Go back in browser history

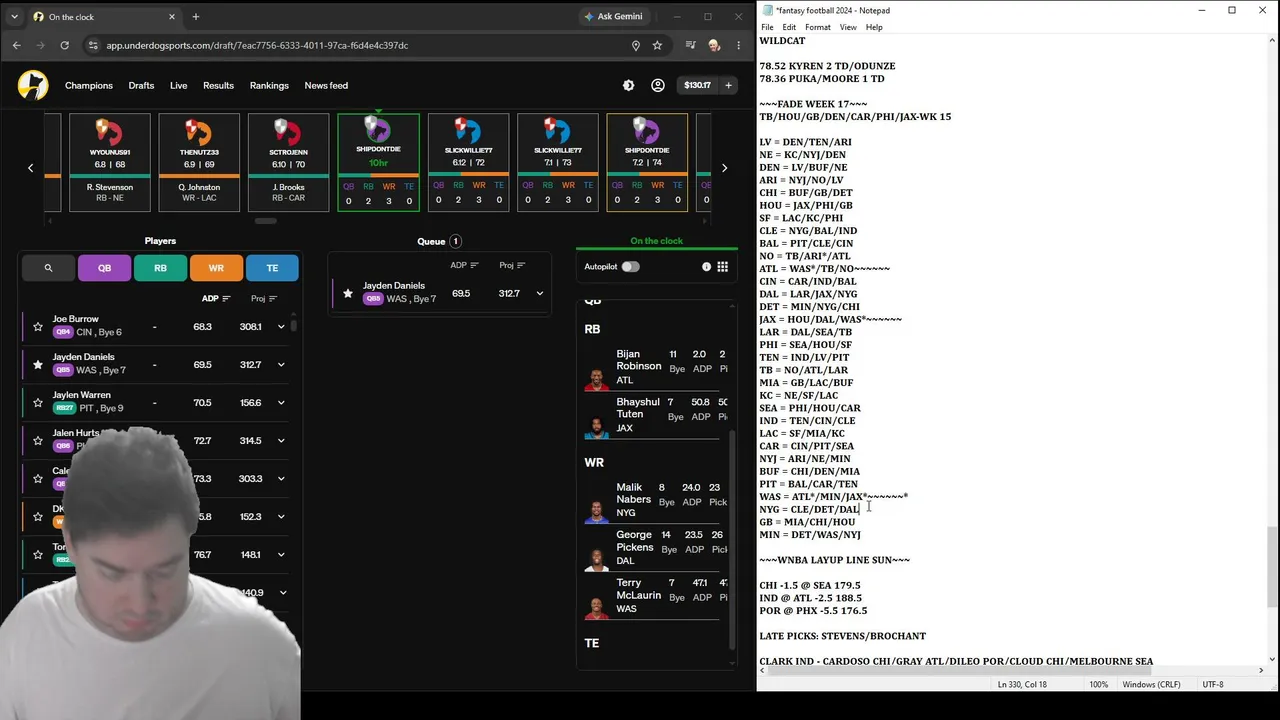pos(17,45)
